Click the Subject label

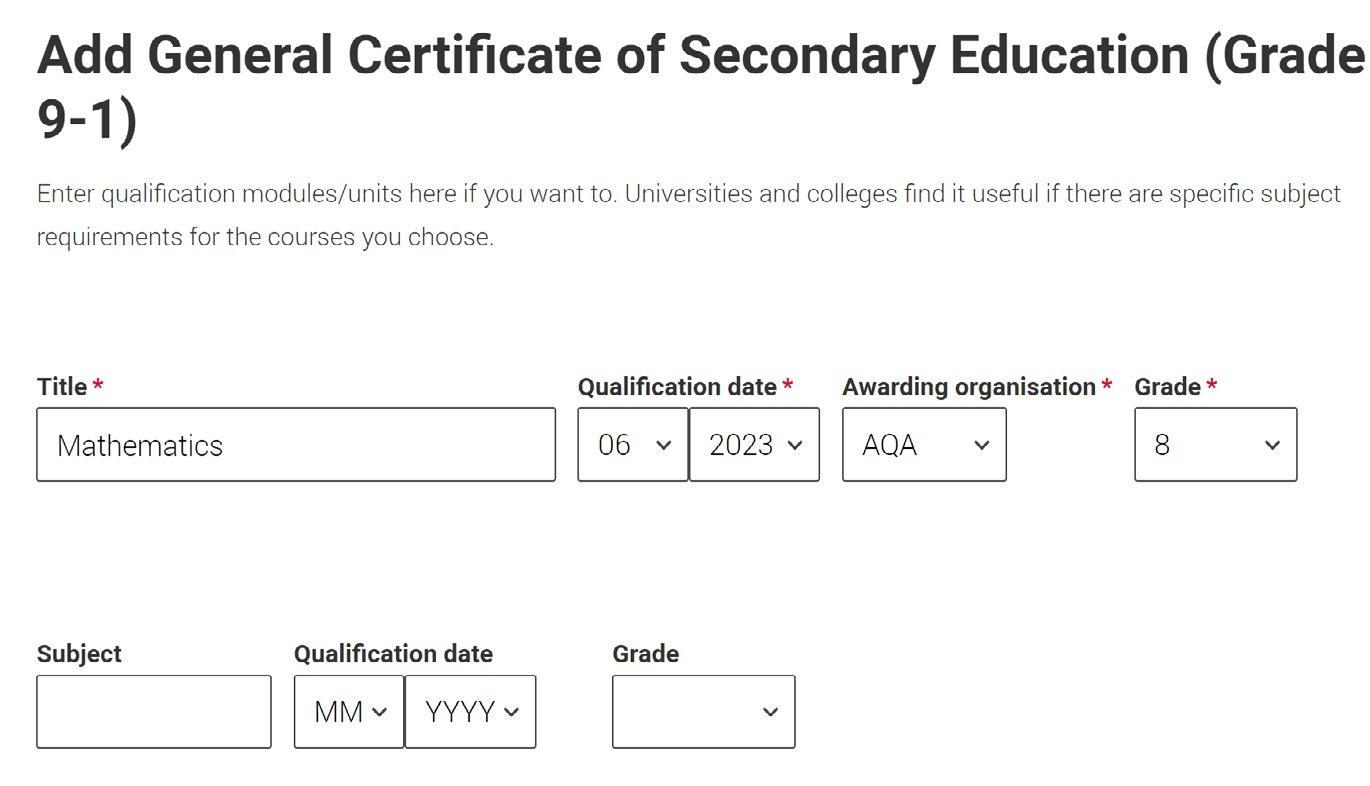(79, 654)
